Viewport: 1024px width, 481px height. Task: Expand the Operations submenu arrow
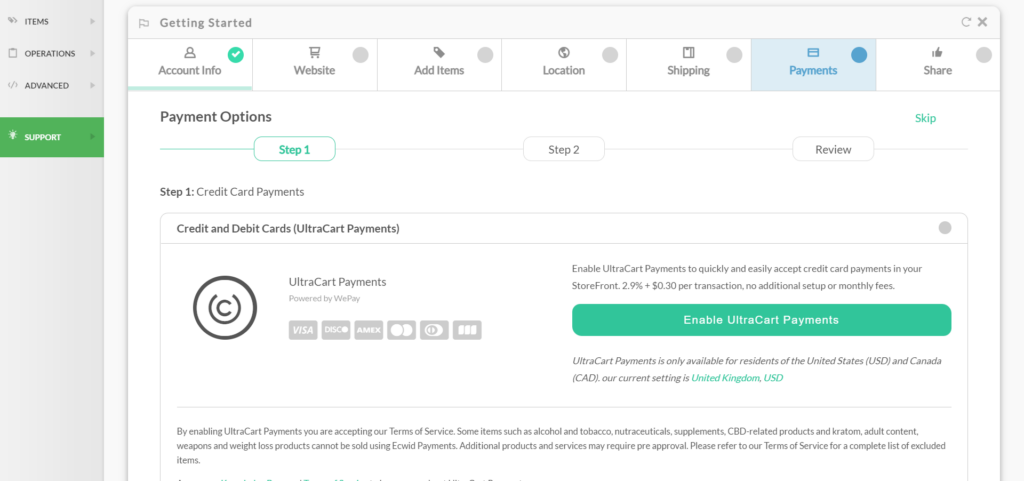(x=93, y=54)
